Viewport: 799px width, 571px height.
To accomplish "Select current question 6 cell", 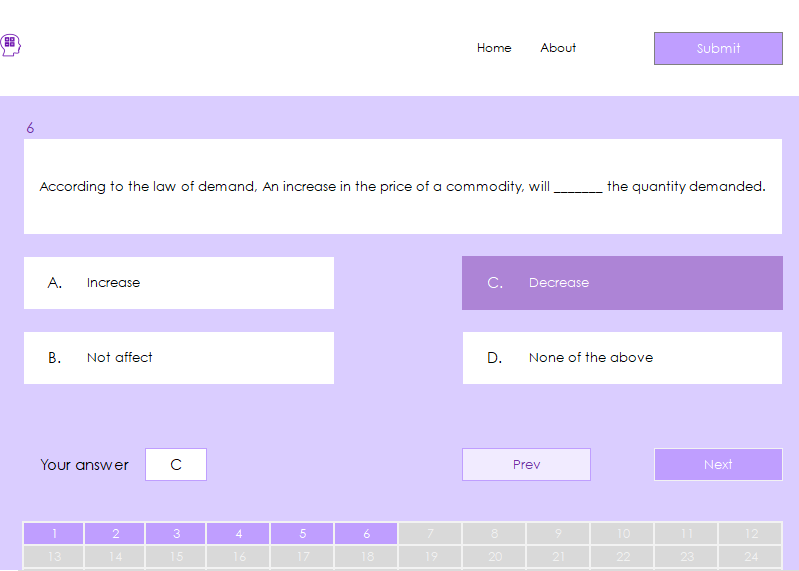I will (366, 534).
